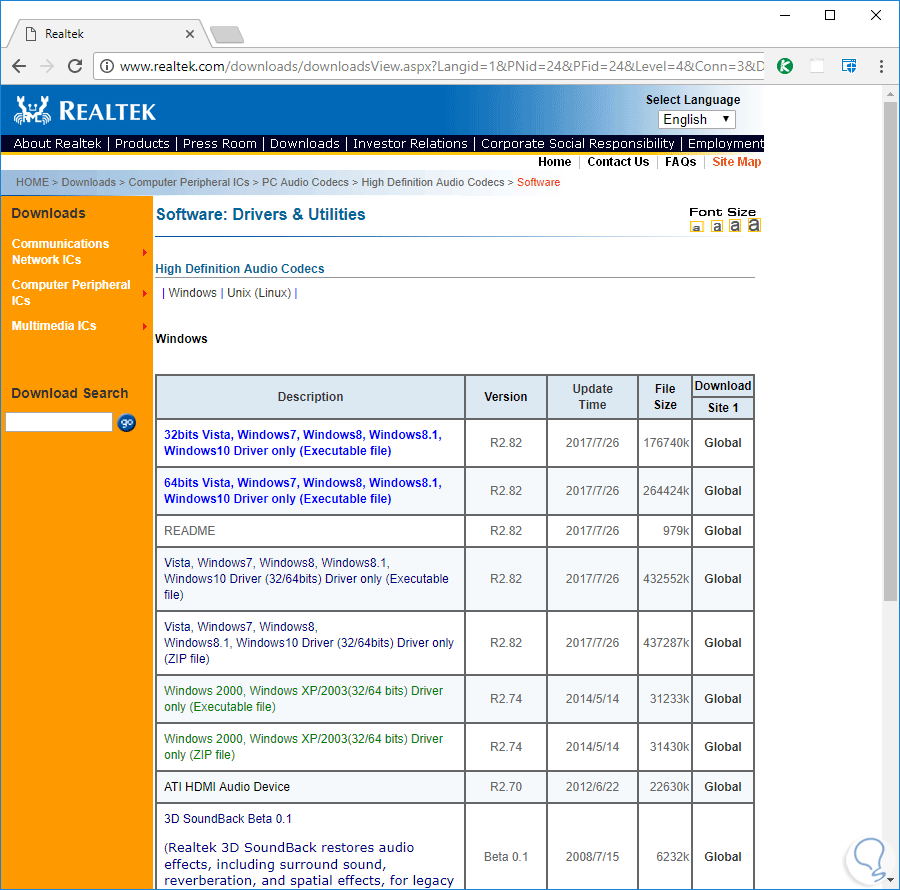Click ATI HDMI Audio Device description
This screenshot has width=900, height=890.
(227, 787)
